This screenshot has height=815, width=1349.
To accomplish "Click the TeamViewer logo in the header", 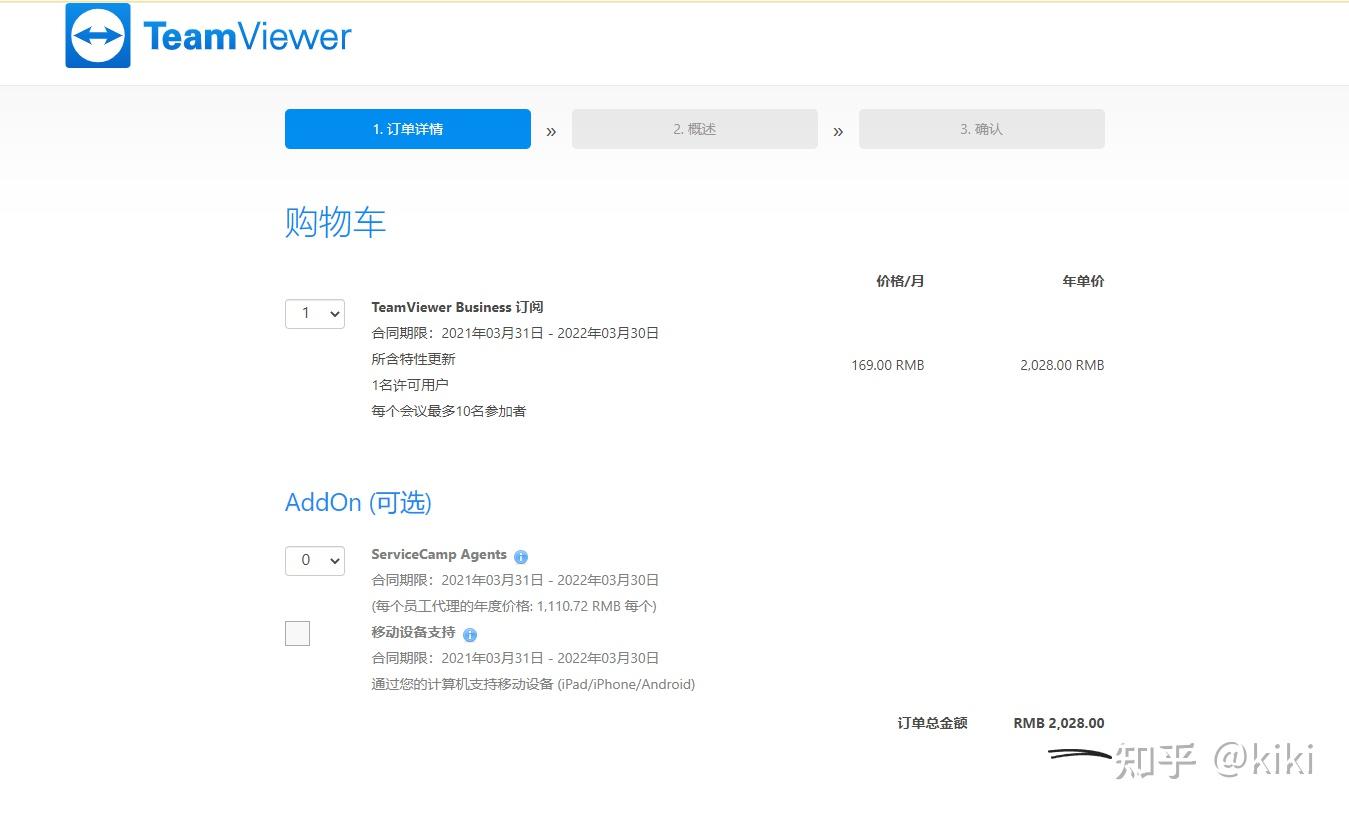I will pyautogui.click(x=209, y=36).
